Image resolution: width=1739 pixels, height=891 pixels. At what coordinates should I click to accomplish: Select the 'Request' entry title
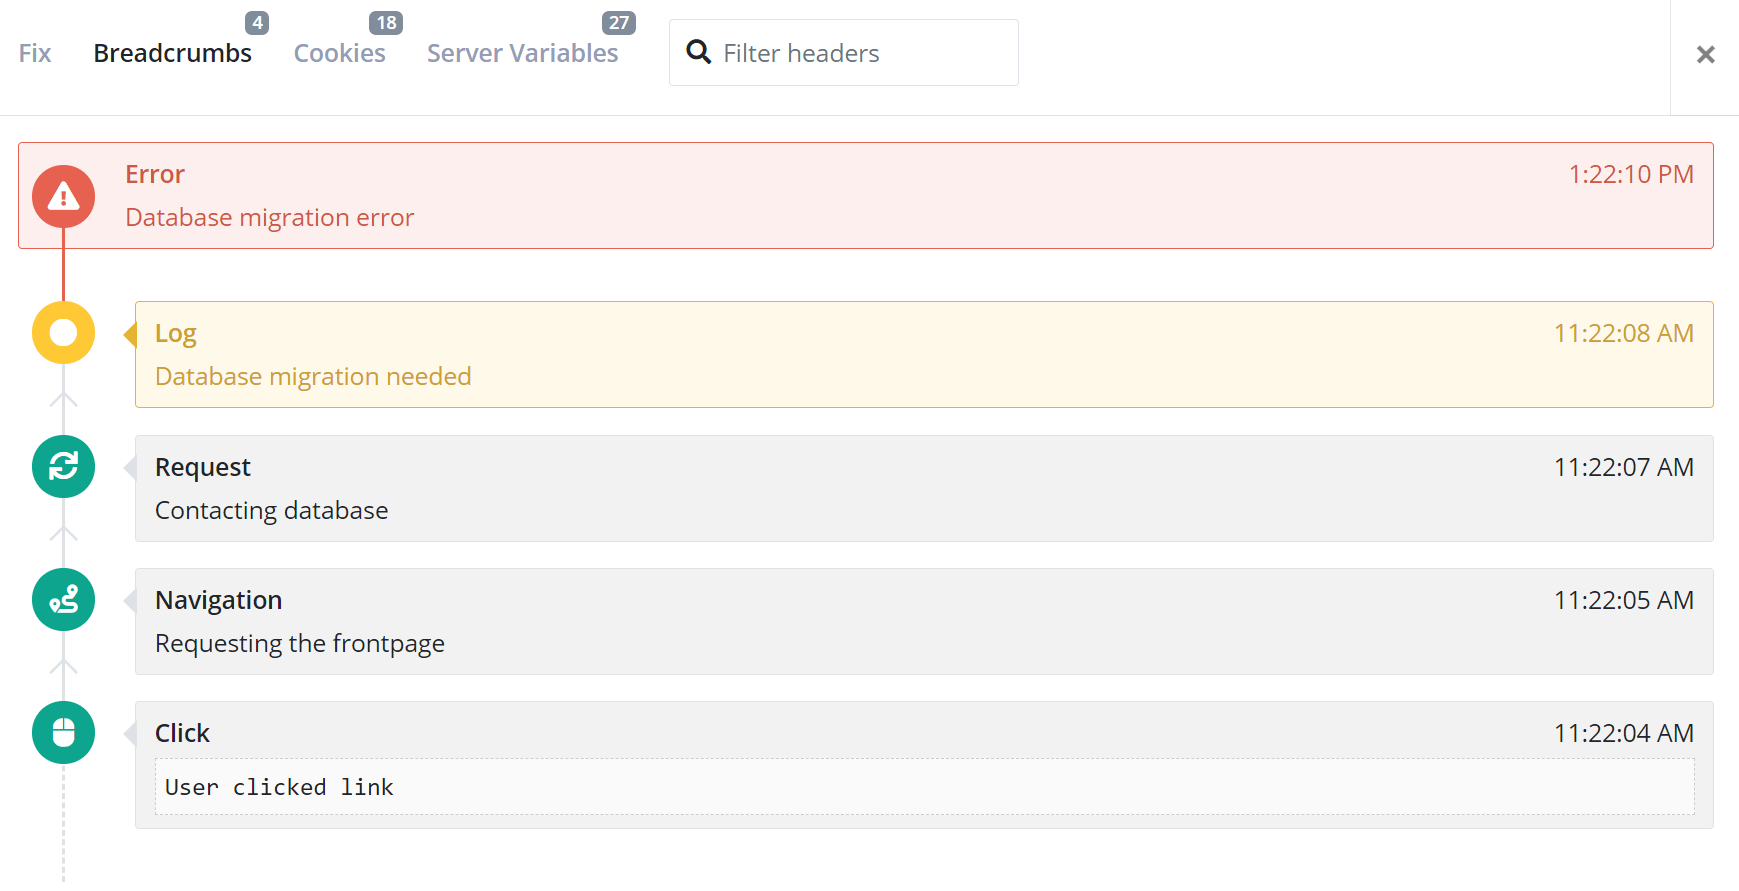(x=203, y=468)
